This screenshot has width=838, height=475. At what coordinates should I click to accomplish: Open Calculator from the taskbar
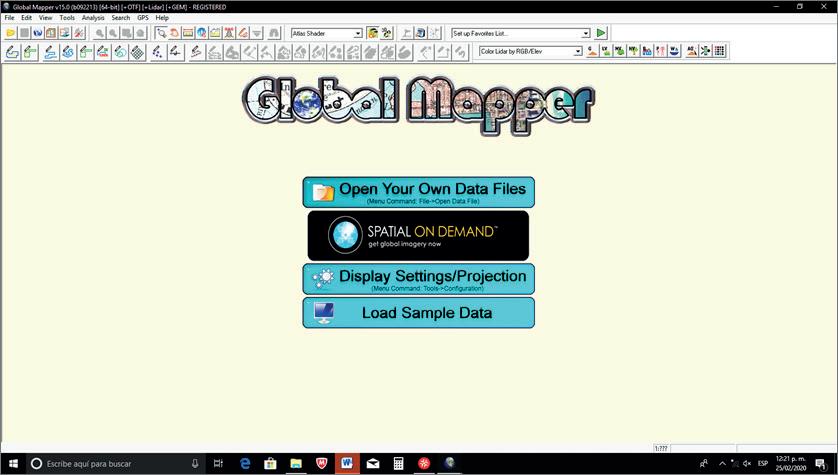point(399,464)
